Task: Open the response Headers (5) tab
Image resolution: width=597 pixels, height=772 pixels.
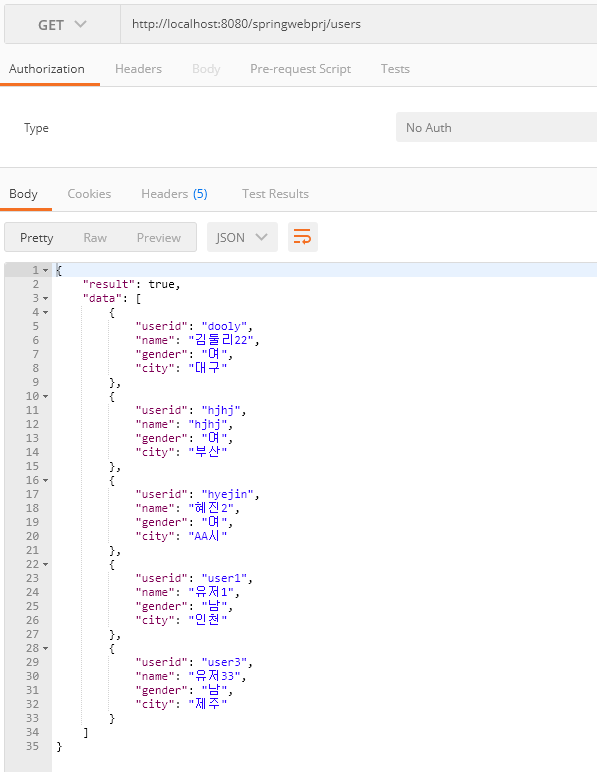Action: pos(174,194)
